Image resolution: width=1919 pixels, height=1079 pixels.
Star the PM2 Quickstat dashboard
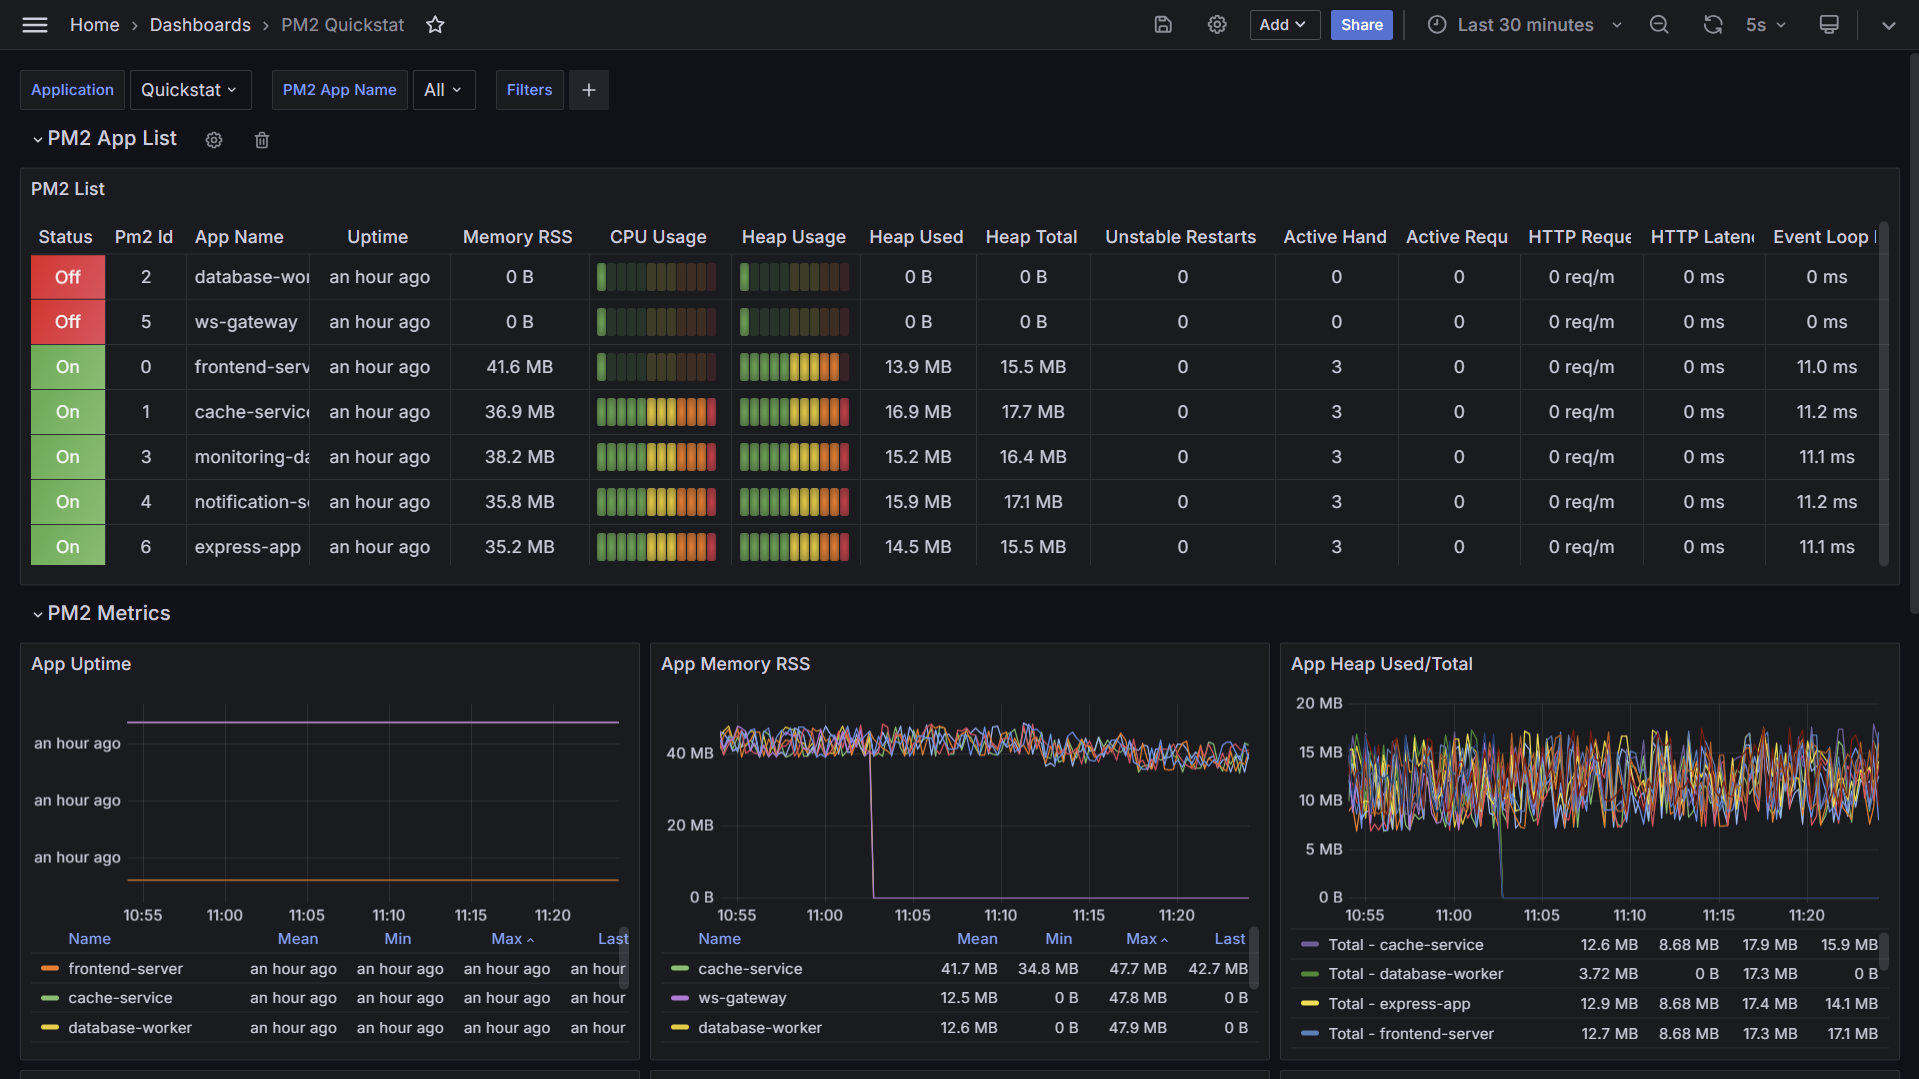(435, 25)
